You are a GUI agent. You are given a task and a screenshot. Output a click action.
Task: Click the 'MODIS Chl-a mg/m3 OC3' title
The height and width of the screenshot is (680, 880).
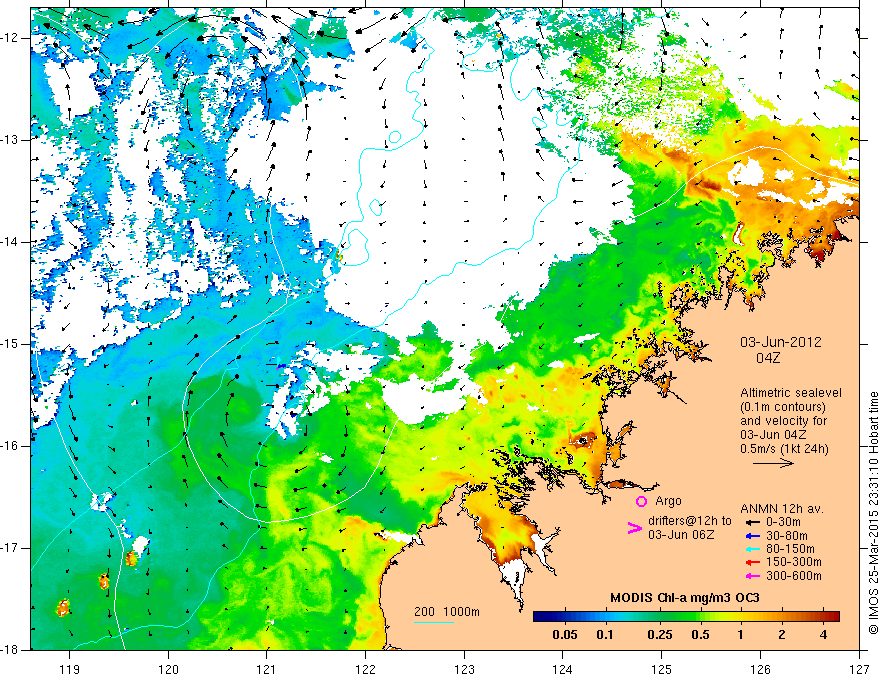pyautogui.click(x=685, y=598)
